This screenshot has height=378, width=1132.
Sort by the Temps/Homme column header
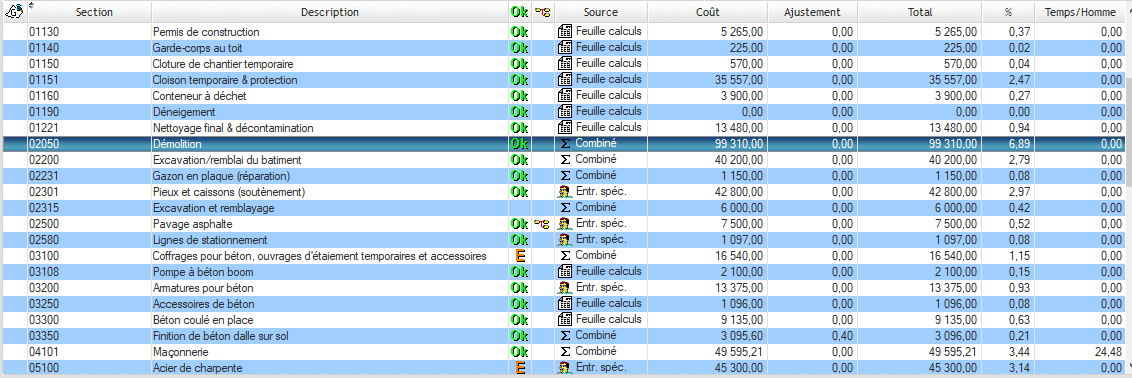(x=1080, y=12)
